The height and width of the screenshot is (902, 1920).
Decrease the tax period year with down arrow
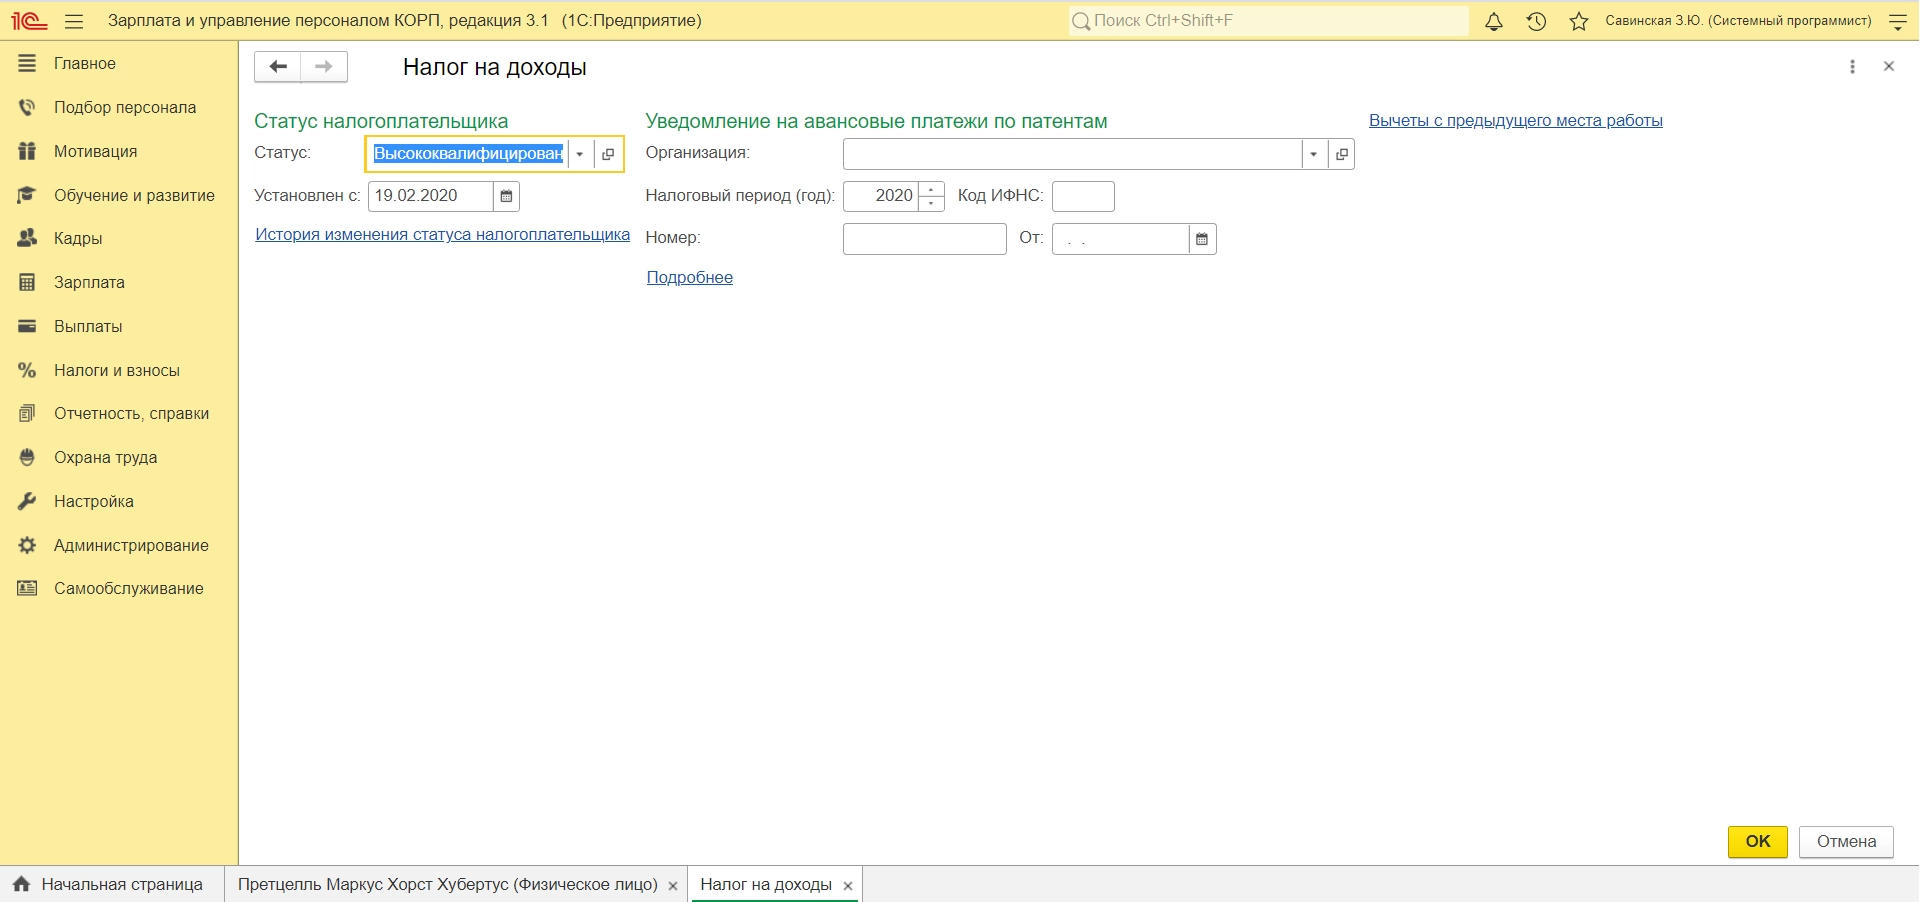pyautogui.click(x=931, y=203)
